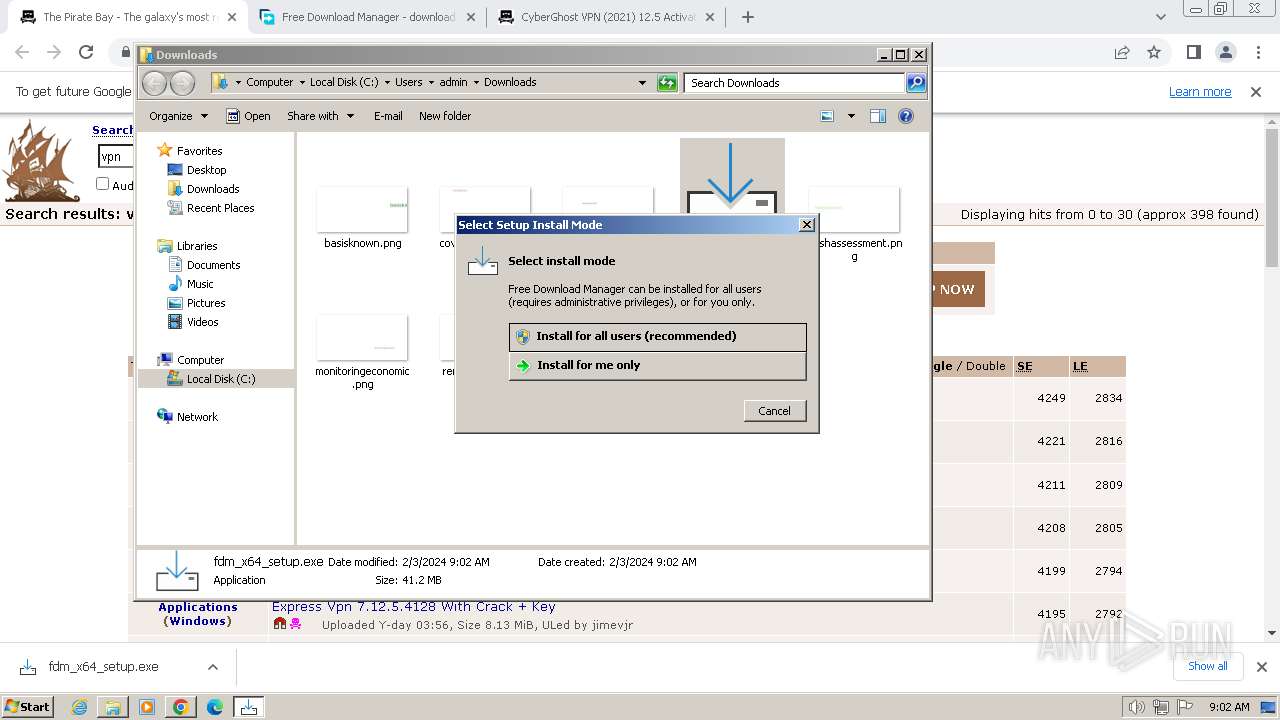
Task: Open the Chrome profile avatar
Action: (x=1226, y=52)
